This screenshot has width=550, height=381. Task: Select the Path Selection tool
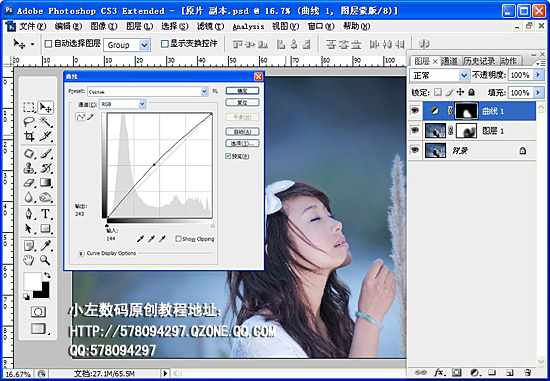29,228
